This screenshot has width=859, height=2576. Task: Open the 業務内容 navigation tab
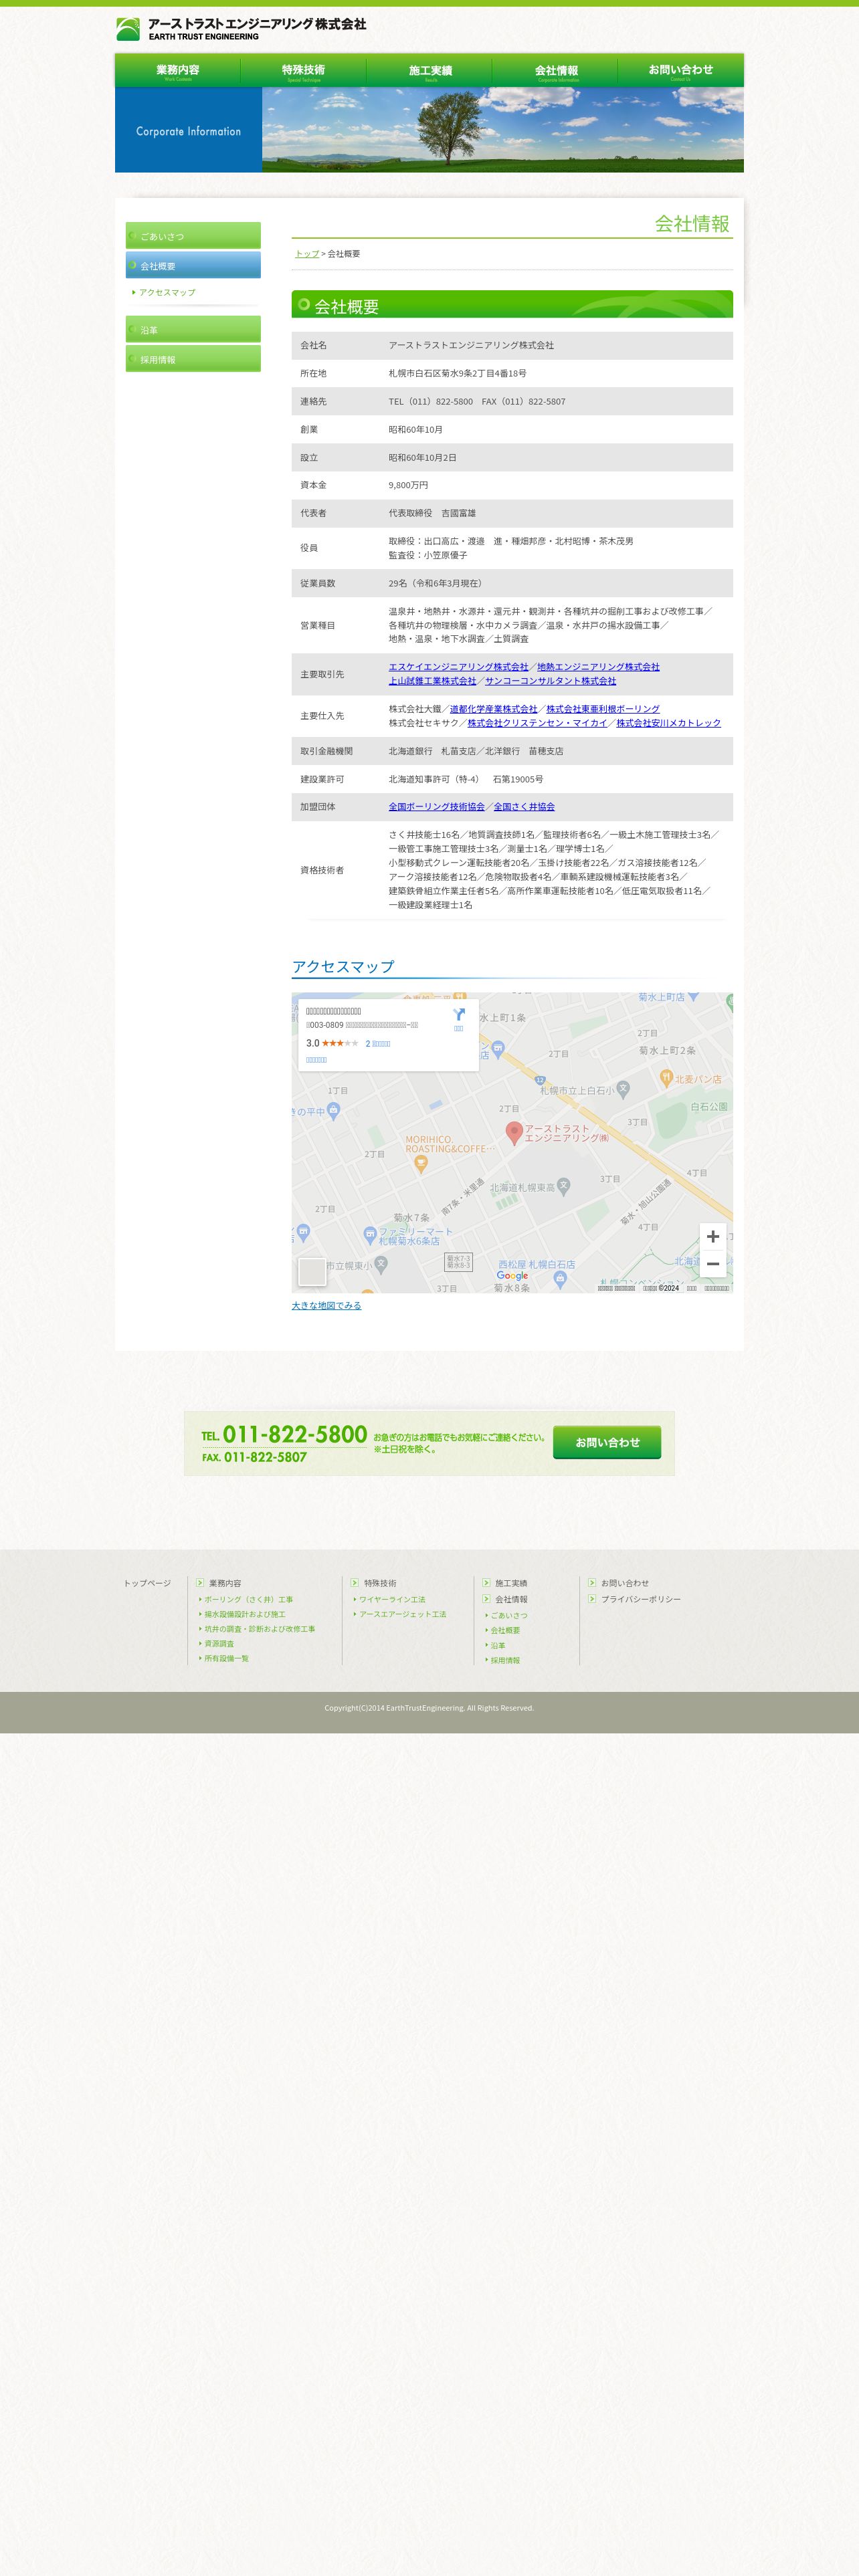178,71
